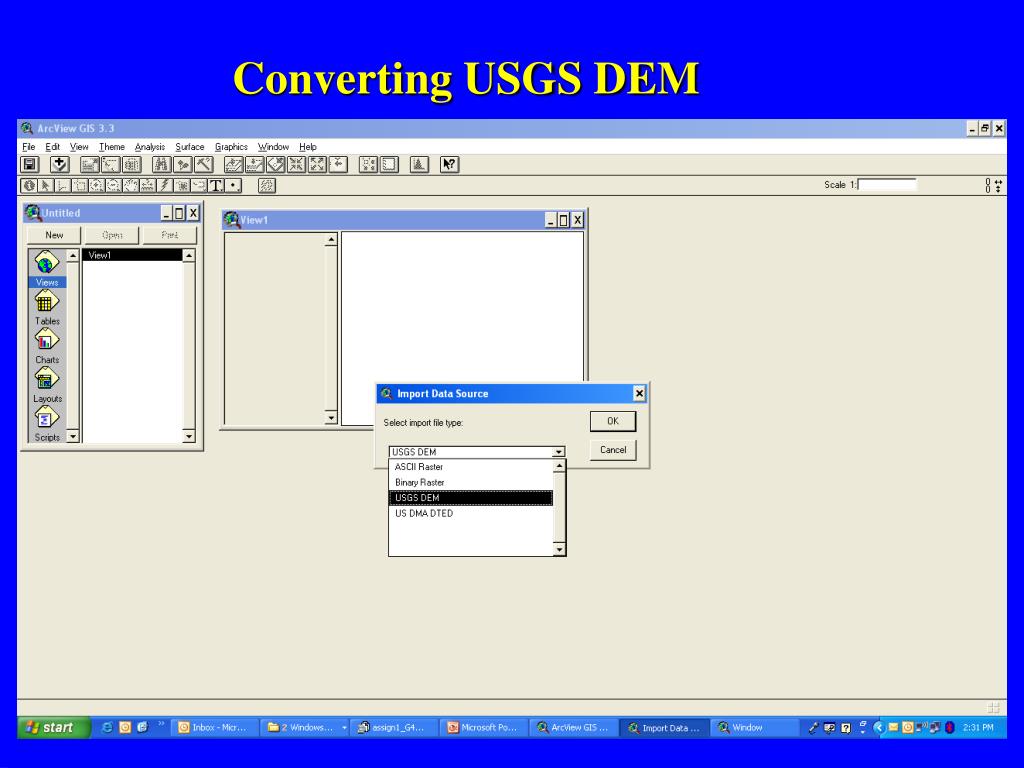This screenshot has height=768, width=1024.
Task: Open the Views section in project window
Action: (47, 268)
